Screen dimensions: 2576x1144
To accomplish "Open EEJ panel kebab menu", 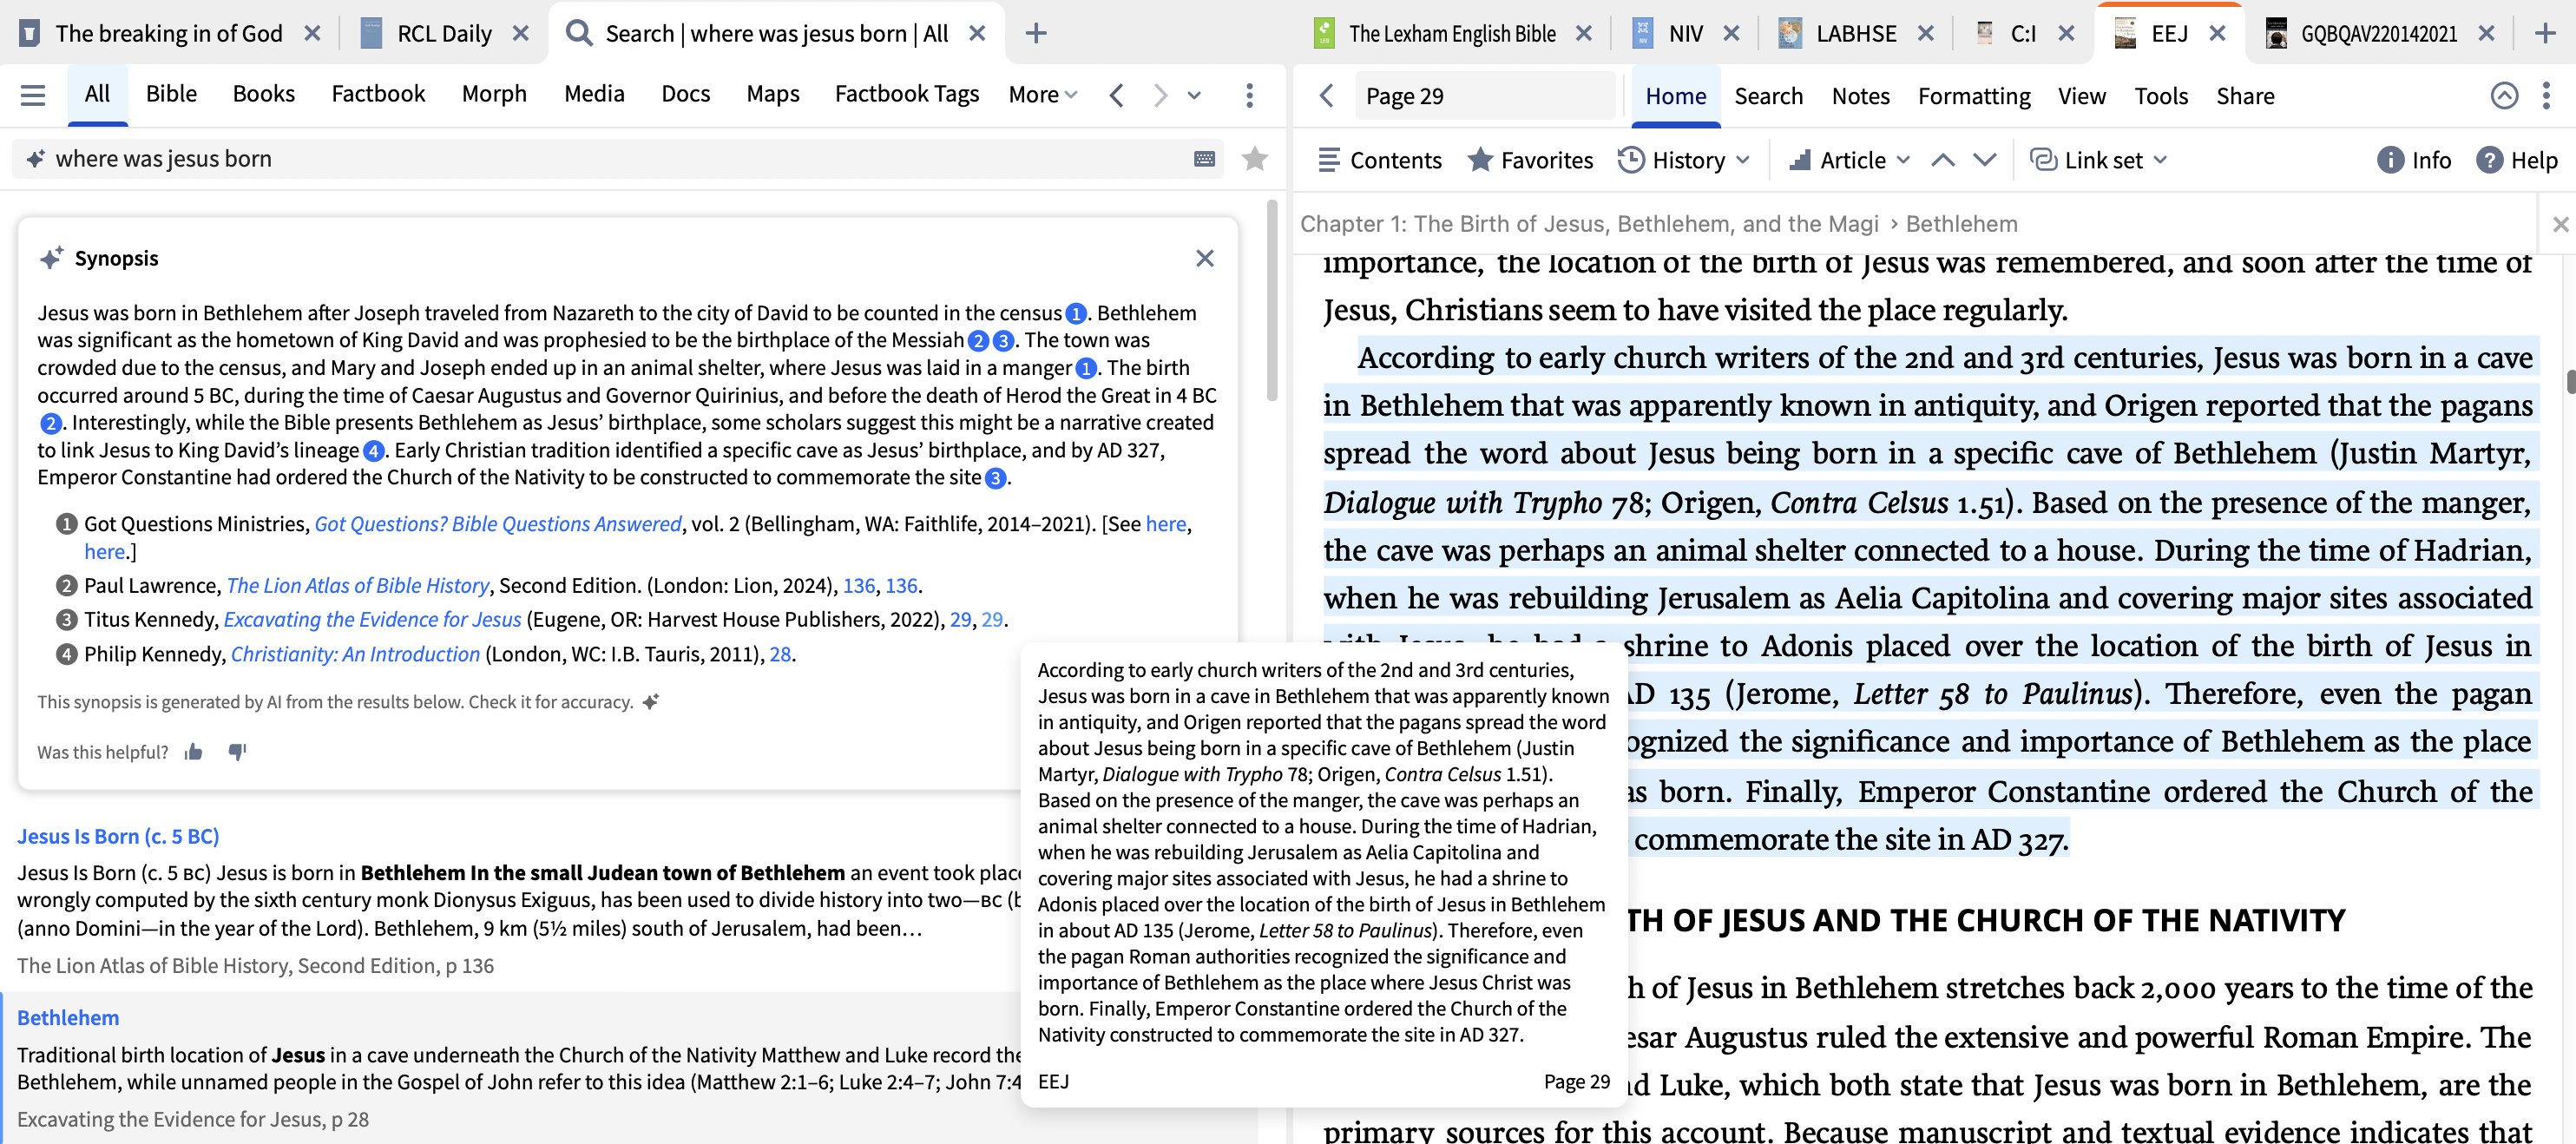I will coord(2546,96).
